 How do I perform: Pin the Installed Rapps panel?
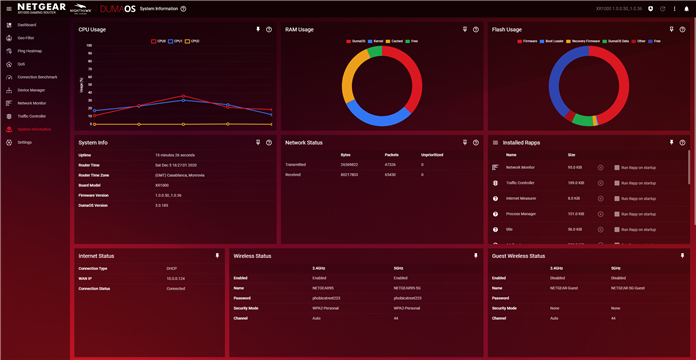click(x=672, y=142)
